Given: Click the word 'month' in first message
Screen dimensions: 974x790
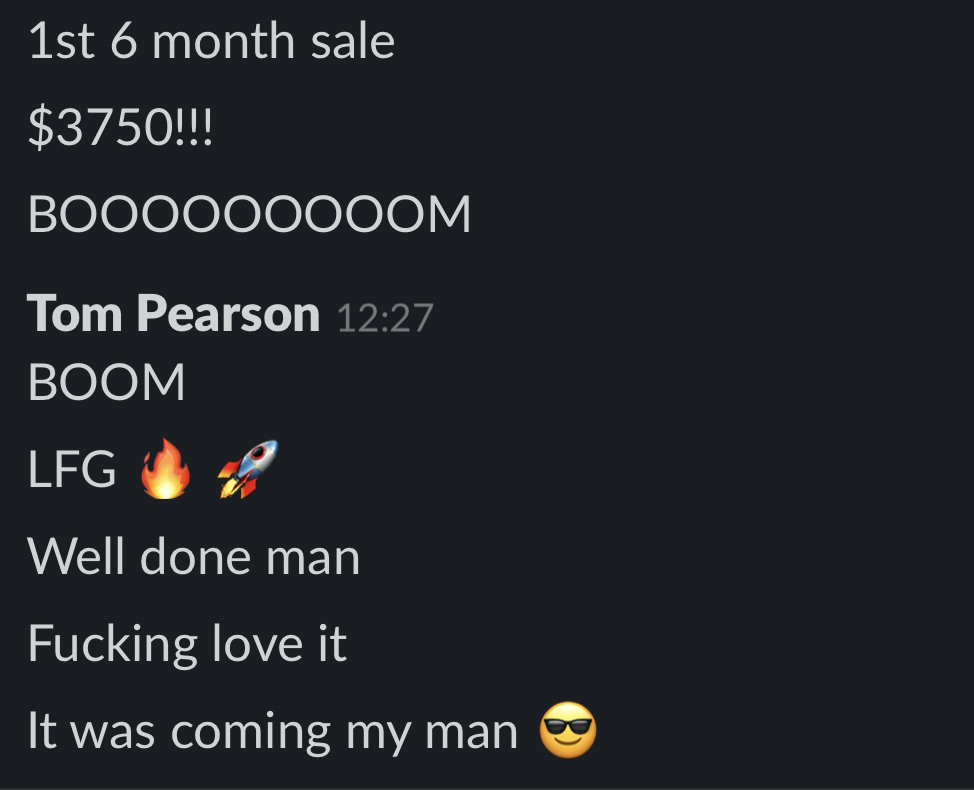Looking at the screenshot, I should (223, 42).
